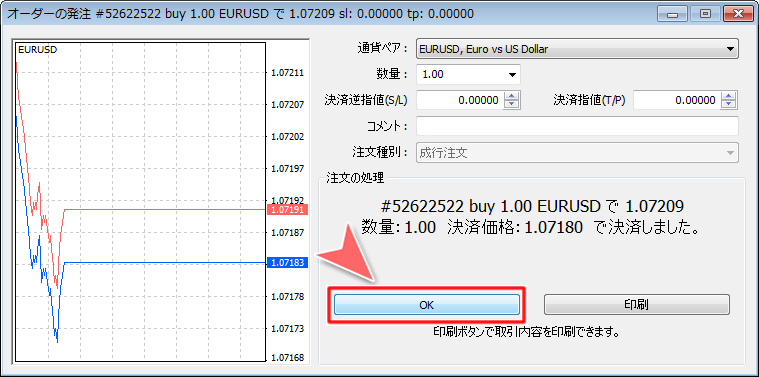Click the red 1.07191 ask price label

point(288,210)
